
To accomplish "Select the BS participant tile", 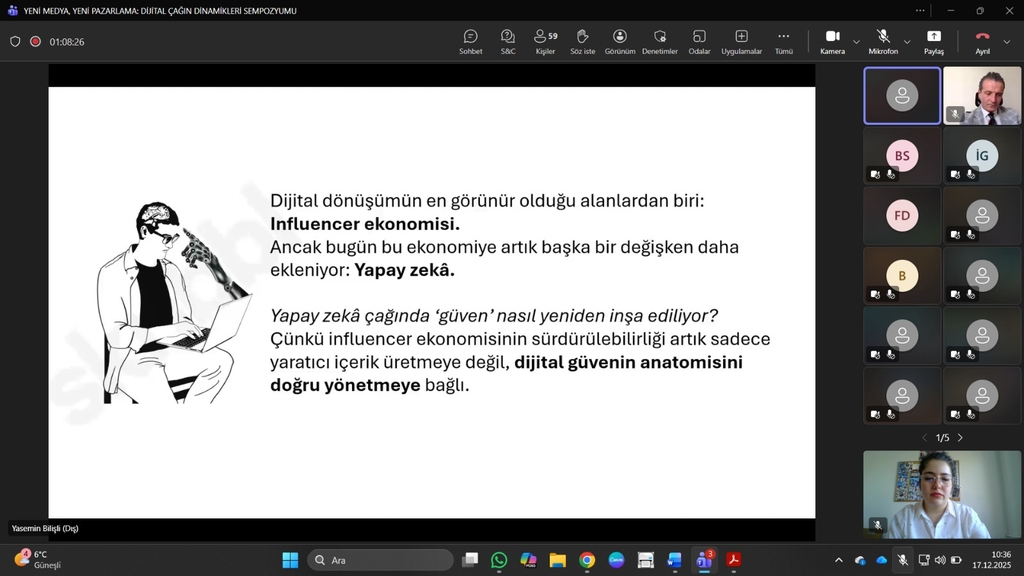I will [x=902, y=156].
